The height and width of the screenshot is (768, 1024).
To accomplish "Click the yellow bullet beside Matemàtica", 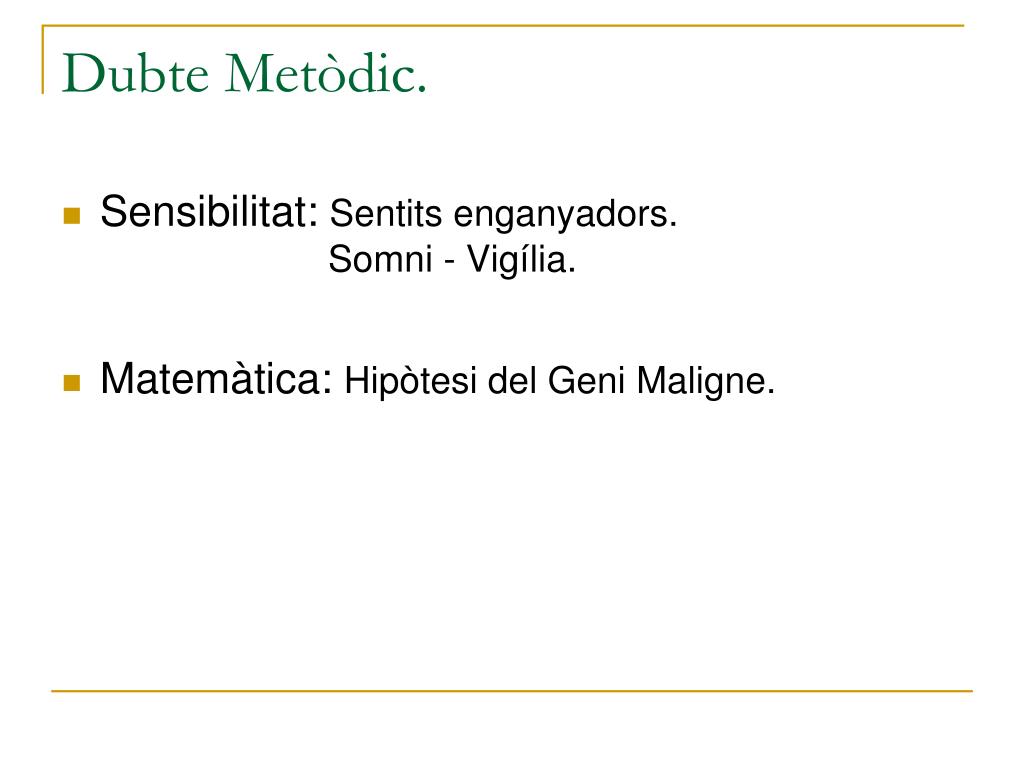I will pos(71,383).
